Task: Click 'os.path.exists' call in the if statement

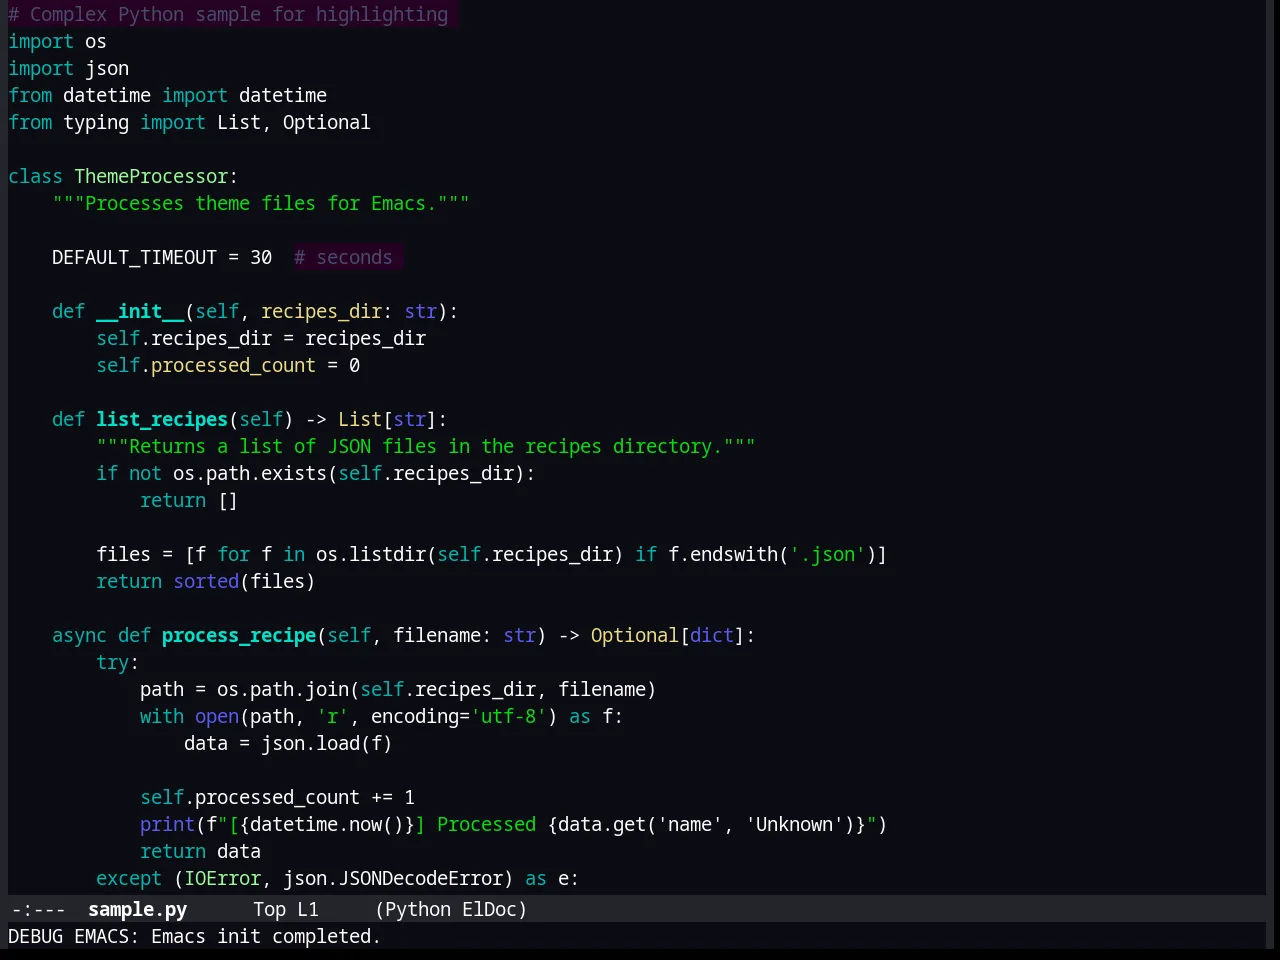Action: point(250,473)
